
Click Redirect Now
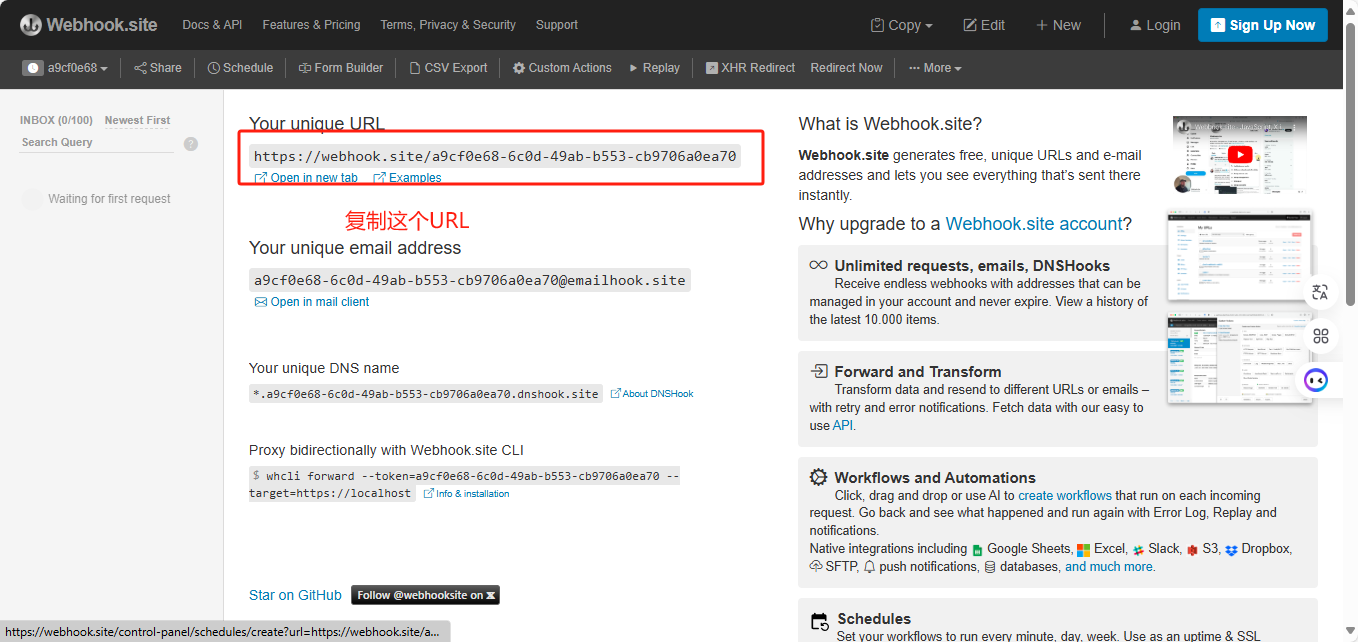pos(846,68)
